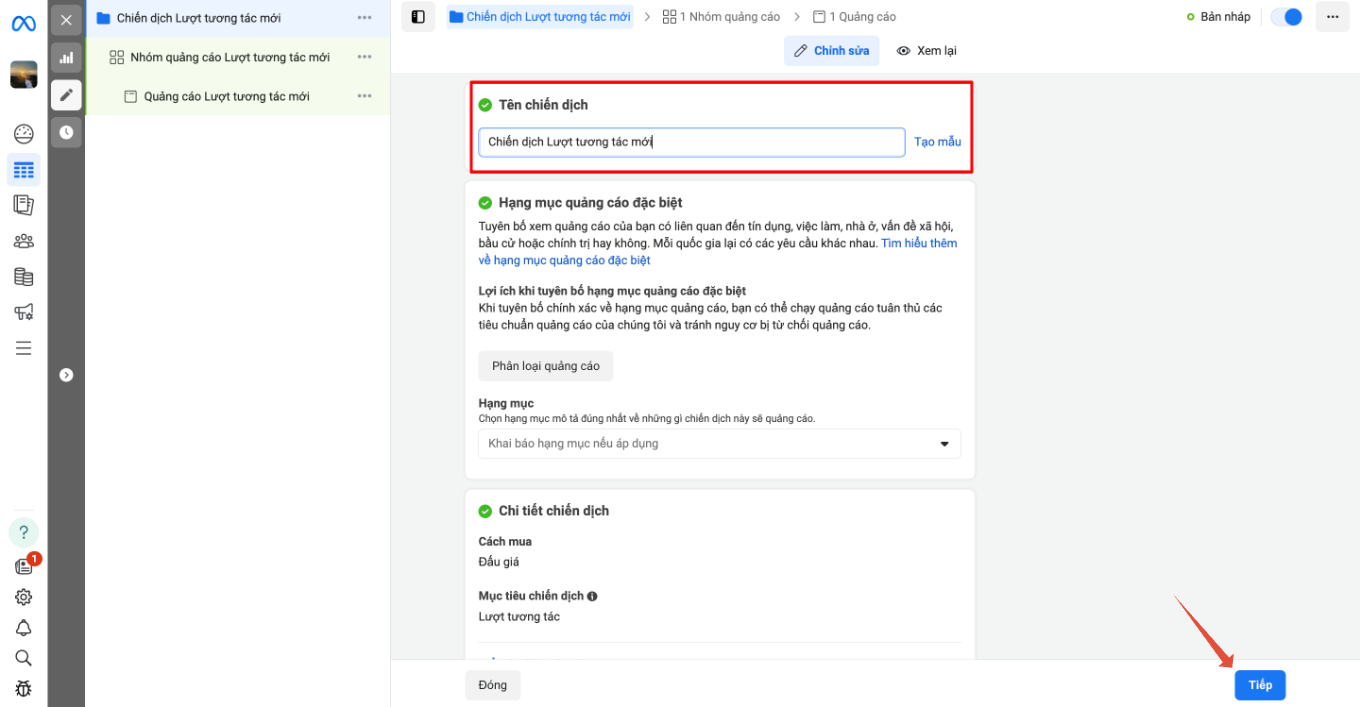Viewport: 1360px width, 707px height.
Task: Open the clock history icon
Action: [x=66, y=132]
